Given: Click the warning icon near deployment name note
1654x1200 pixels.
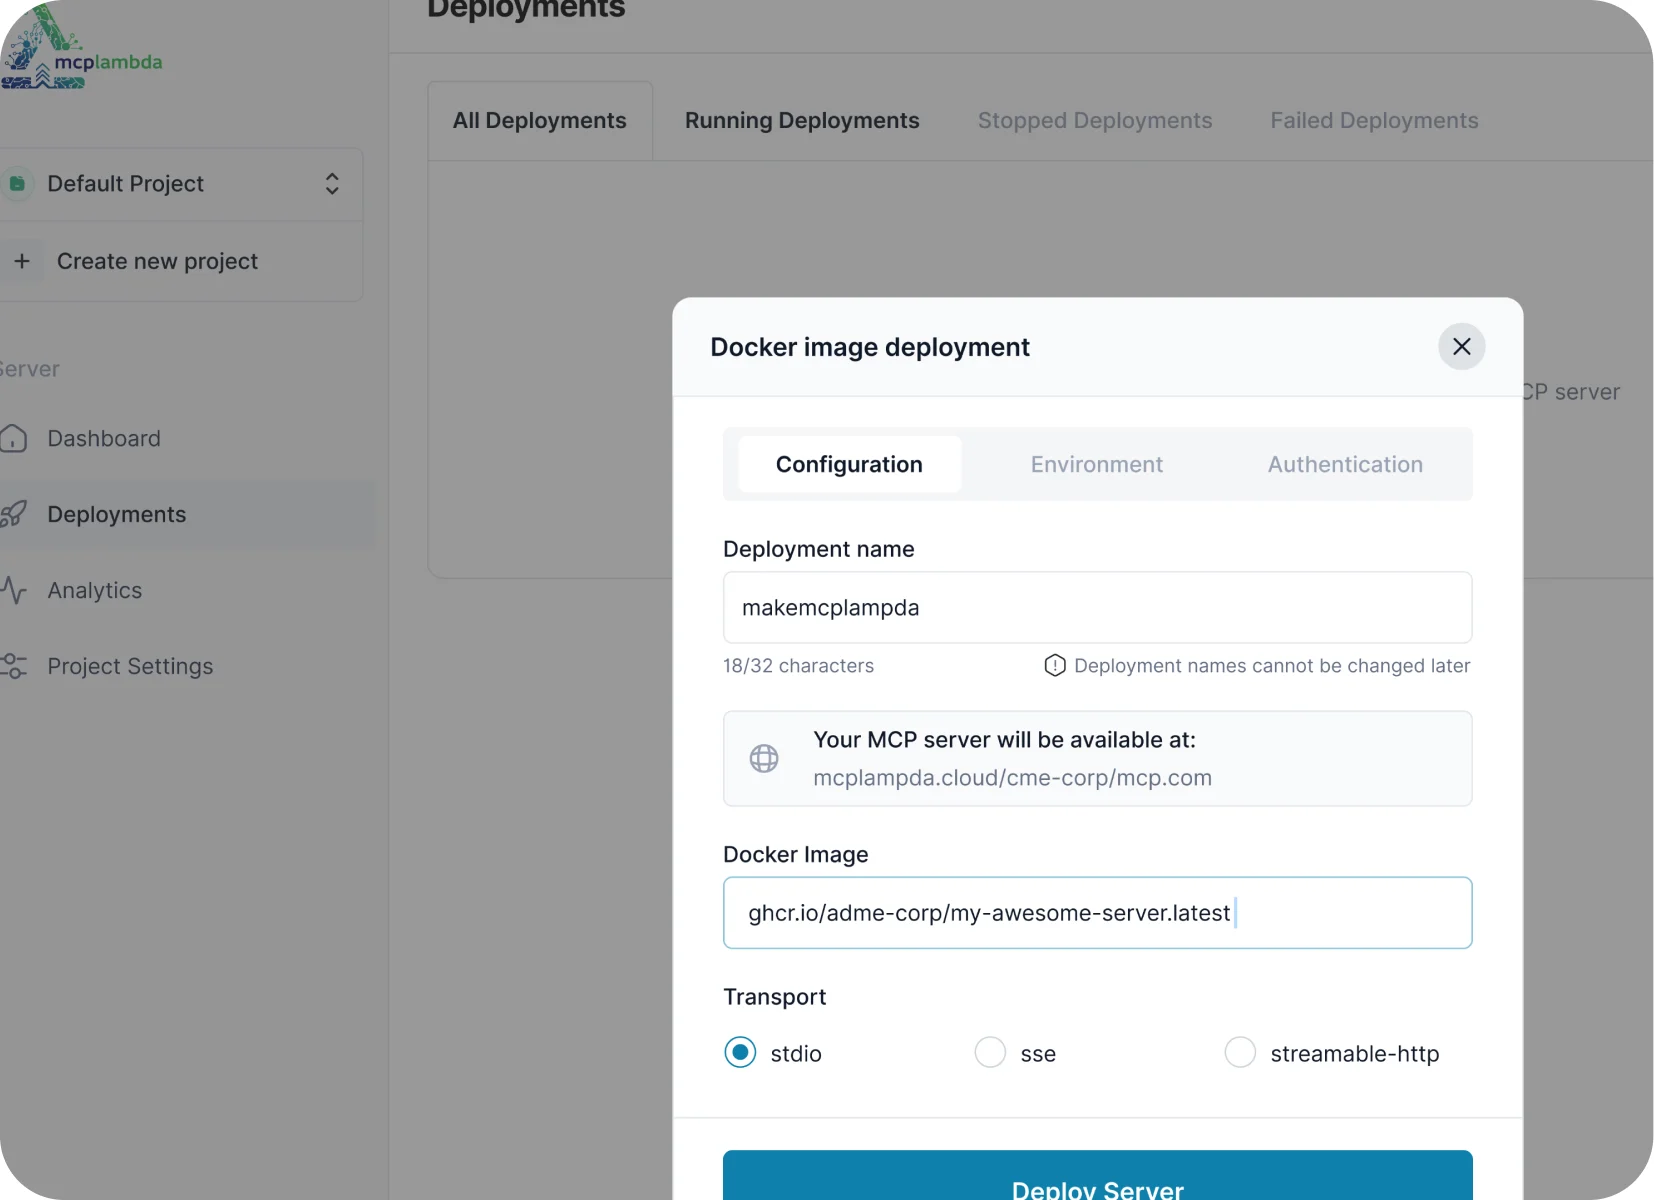Looking at the screenshot, I should click(x=1054, y=666).
